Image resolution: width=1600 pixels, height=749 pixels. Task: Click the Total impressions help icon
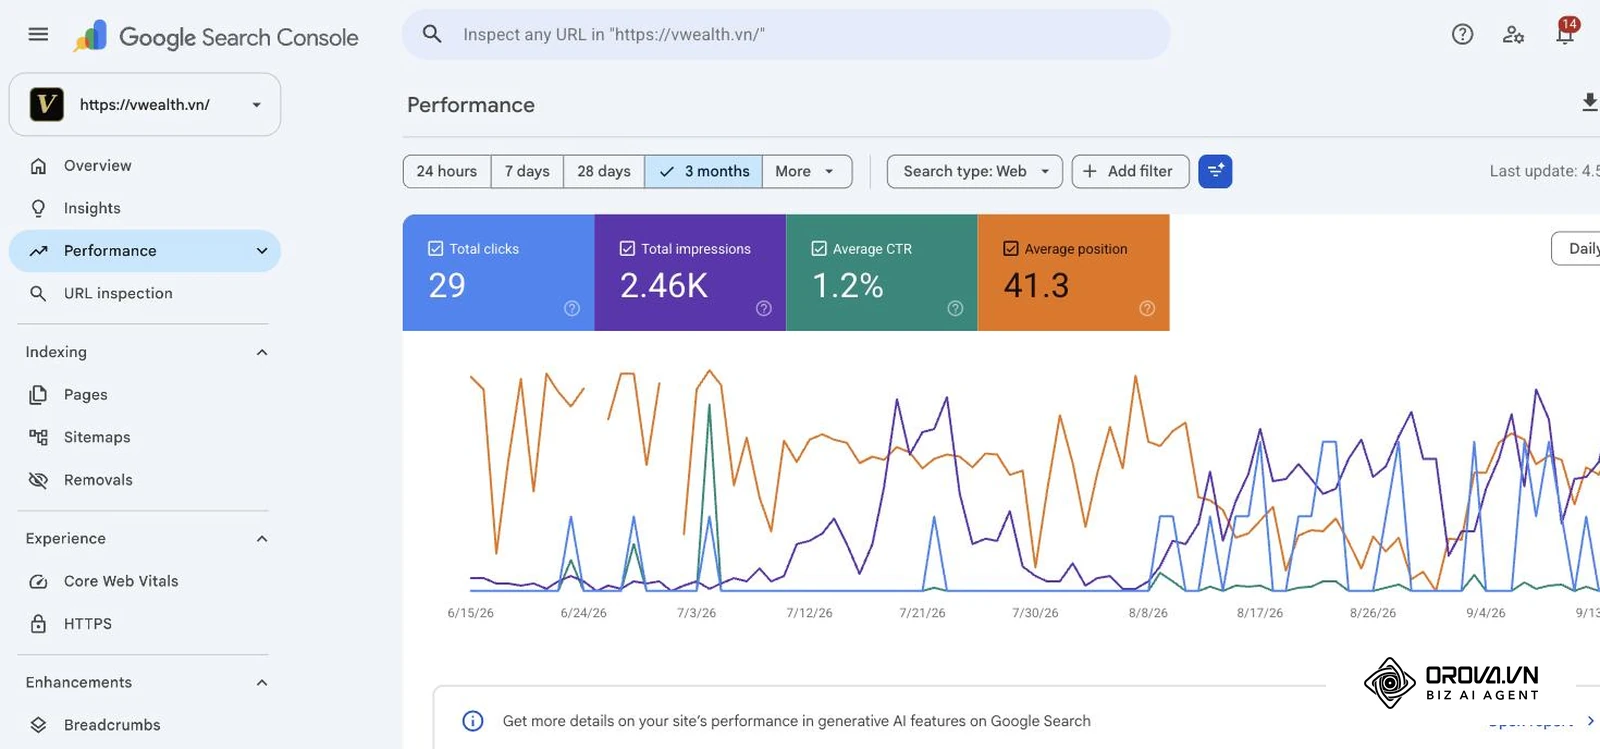[x=764, y=308]
